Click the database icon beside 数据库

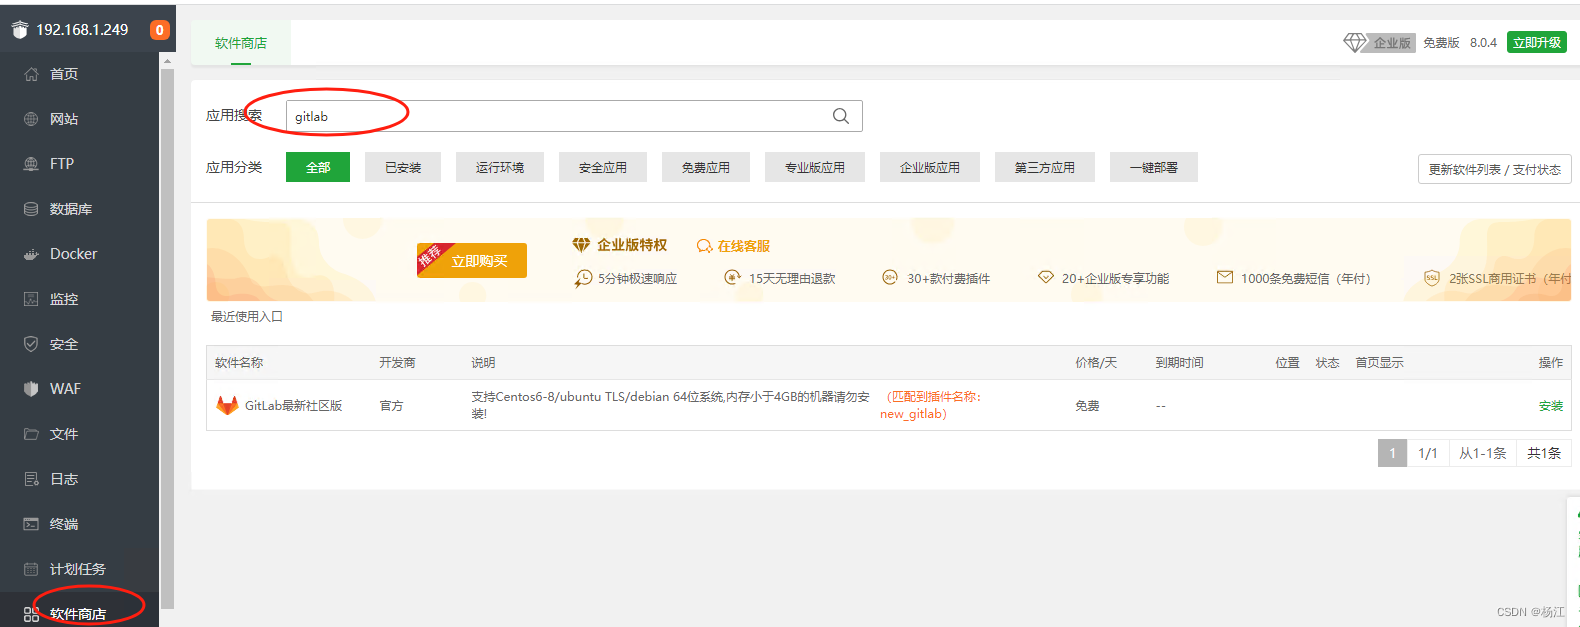click(x=31, y=209)
